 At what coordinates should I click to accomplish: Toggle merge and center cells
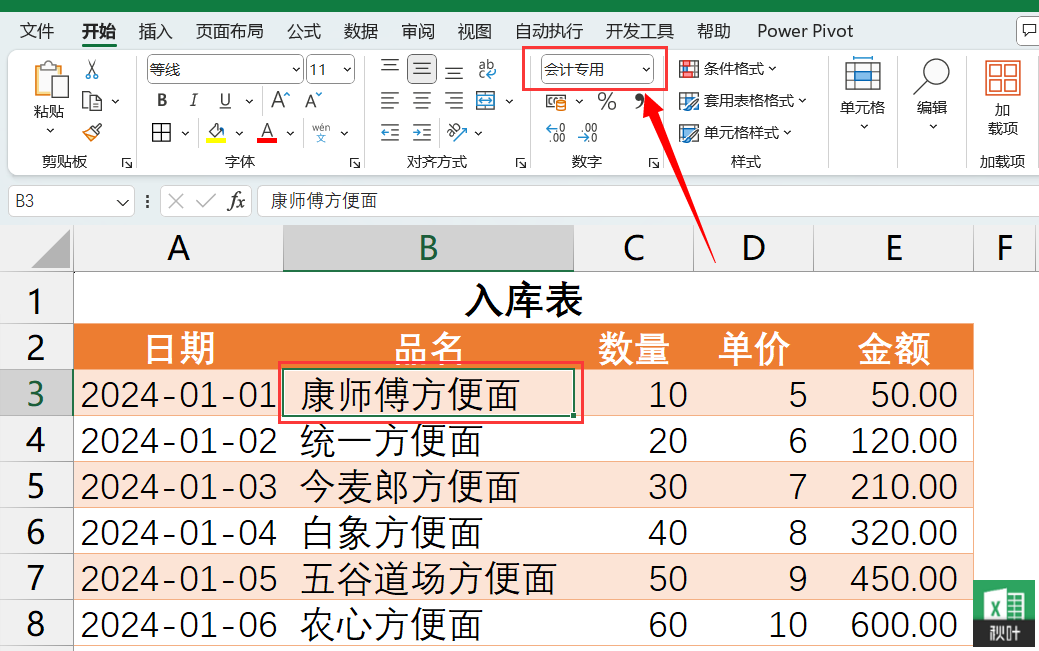point(485,100)
